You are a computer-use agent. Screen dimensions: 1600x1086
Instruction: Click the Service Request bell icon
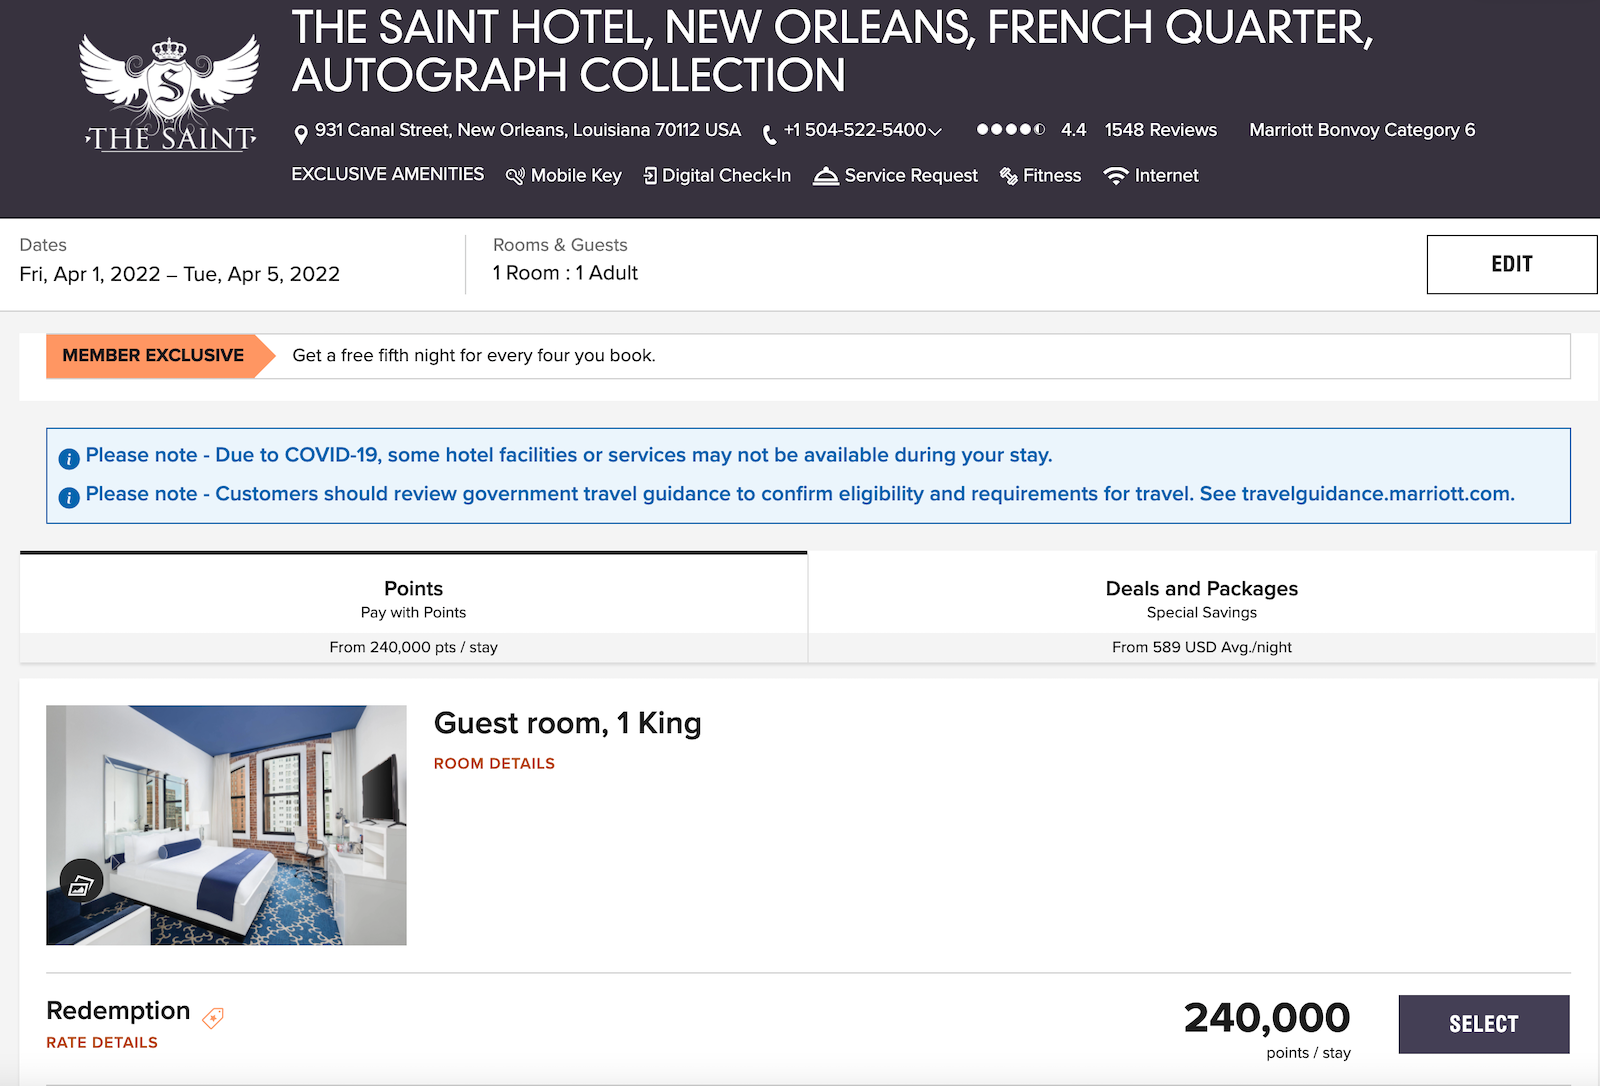click(x=826, y=175)
